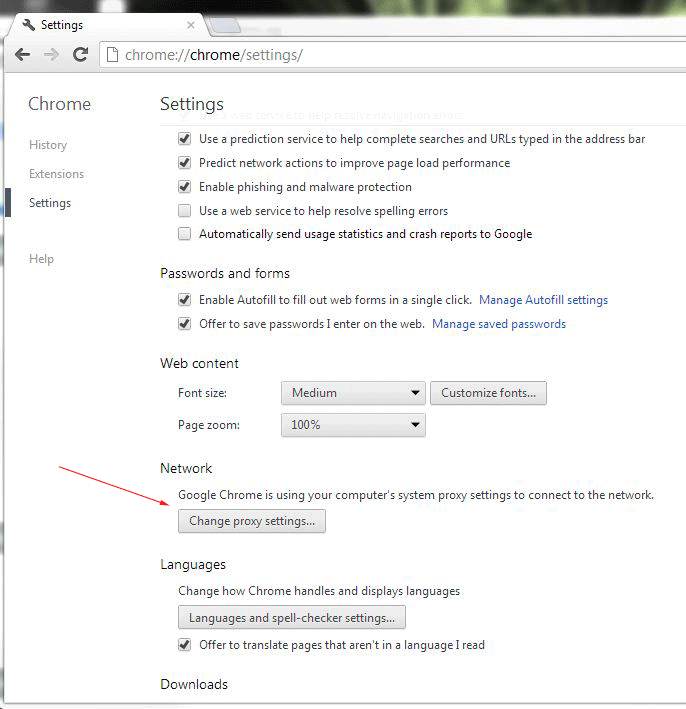This screenshot has height=709, width=686.
Task: Uncheck Offer to translate pages checkbox
Action: (x=185, y=645)
